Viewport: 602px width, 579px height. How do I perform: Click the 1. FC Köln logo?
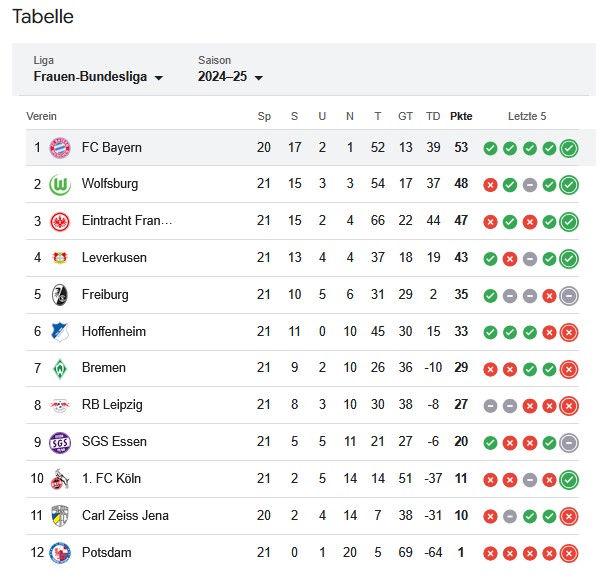(60, 479)
